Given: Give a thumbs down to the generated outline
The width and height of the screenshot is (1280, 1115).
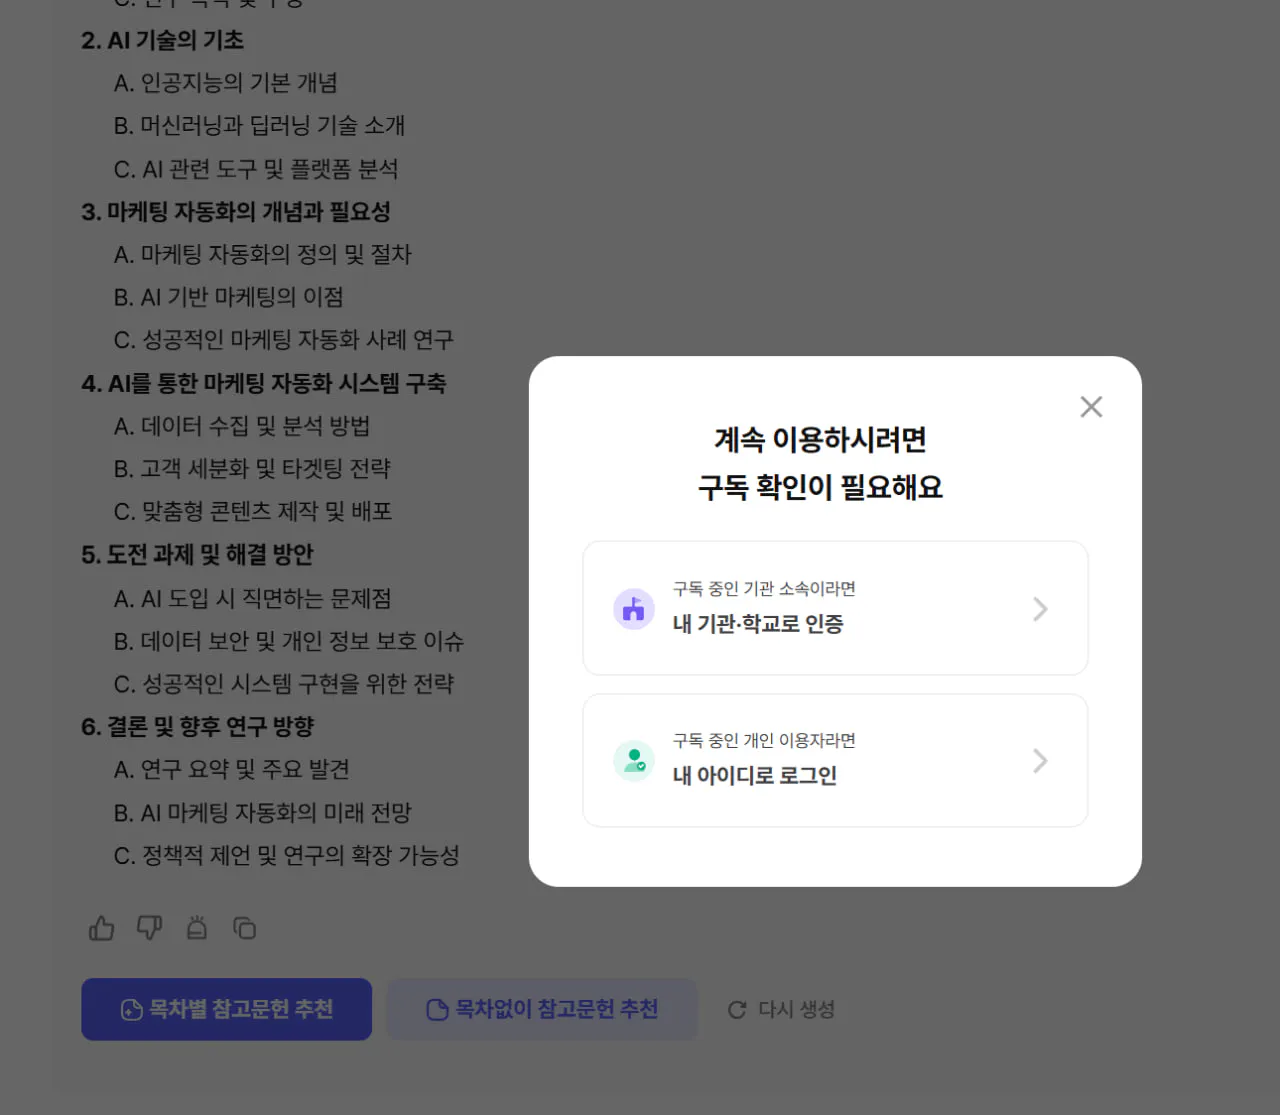Looking at the screenshot, I should (x=148, y=928).
